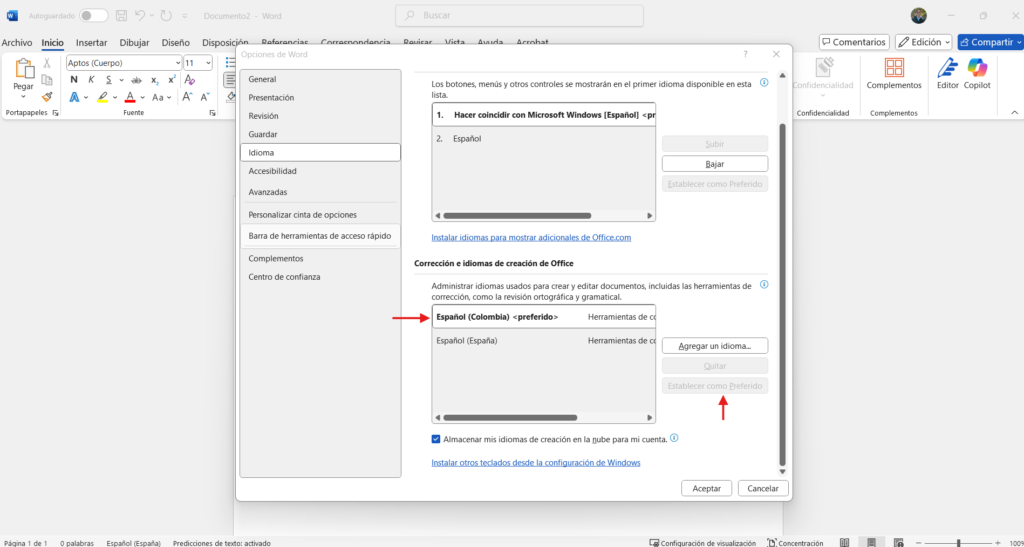The height and width of the screenshot is (547, 1024).
Task: Apply bold with the N icon
Action: 74,80
